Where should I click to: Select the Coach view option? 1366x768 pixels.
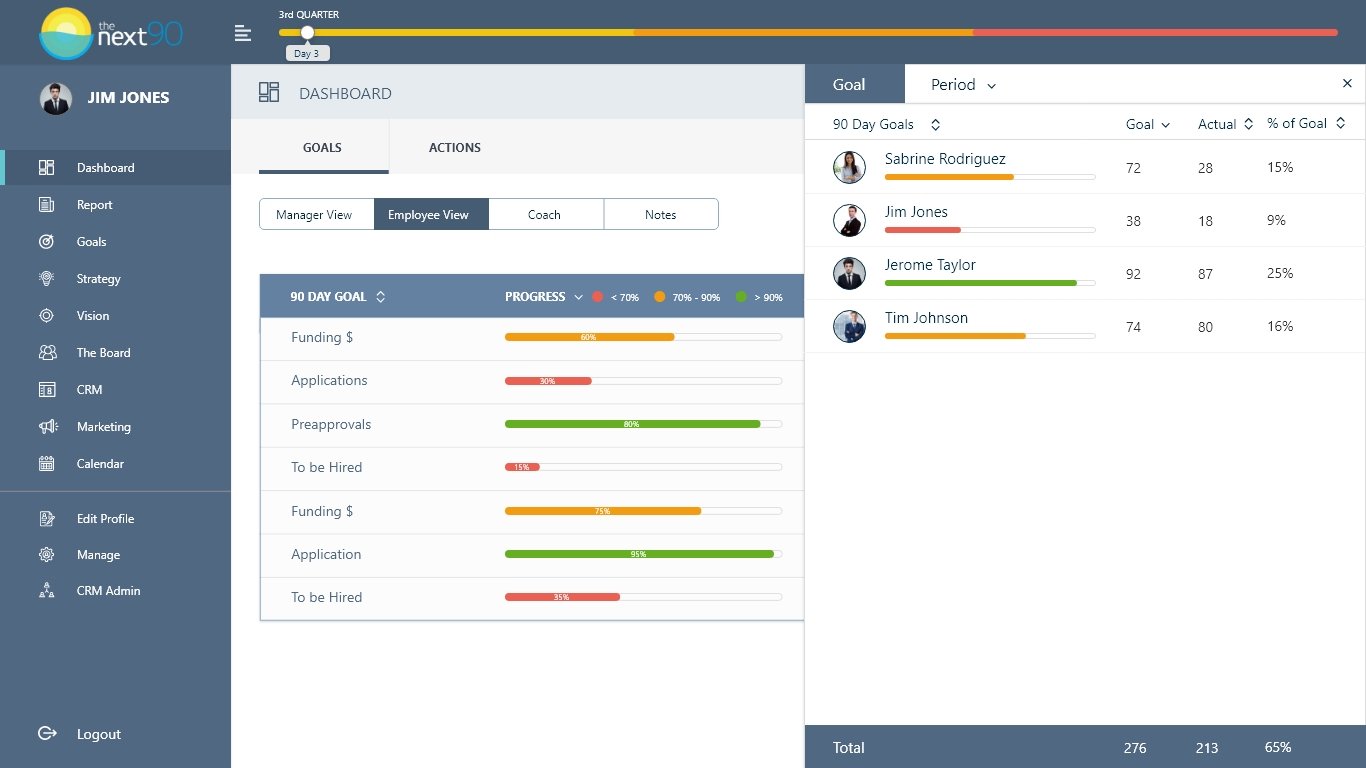coord(545,215)
